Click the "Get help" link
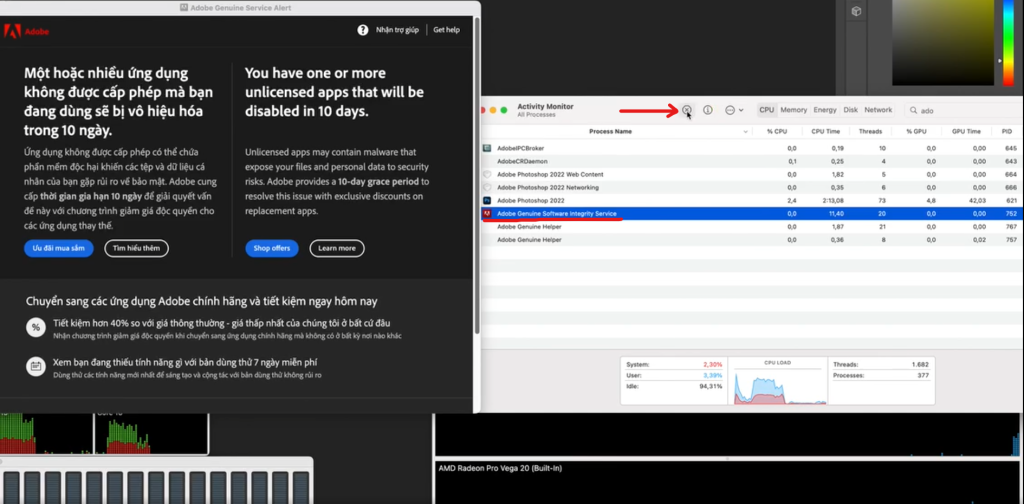Image resolution: width=1024 pixels, height=504 pixels. coord(446,30)
